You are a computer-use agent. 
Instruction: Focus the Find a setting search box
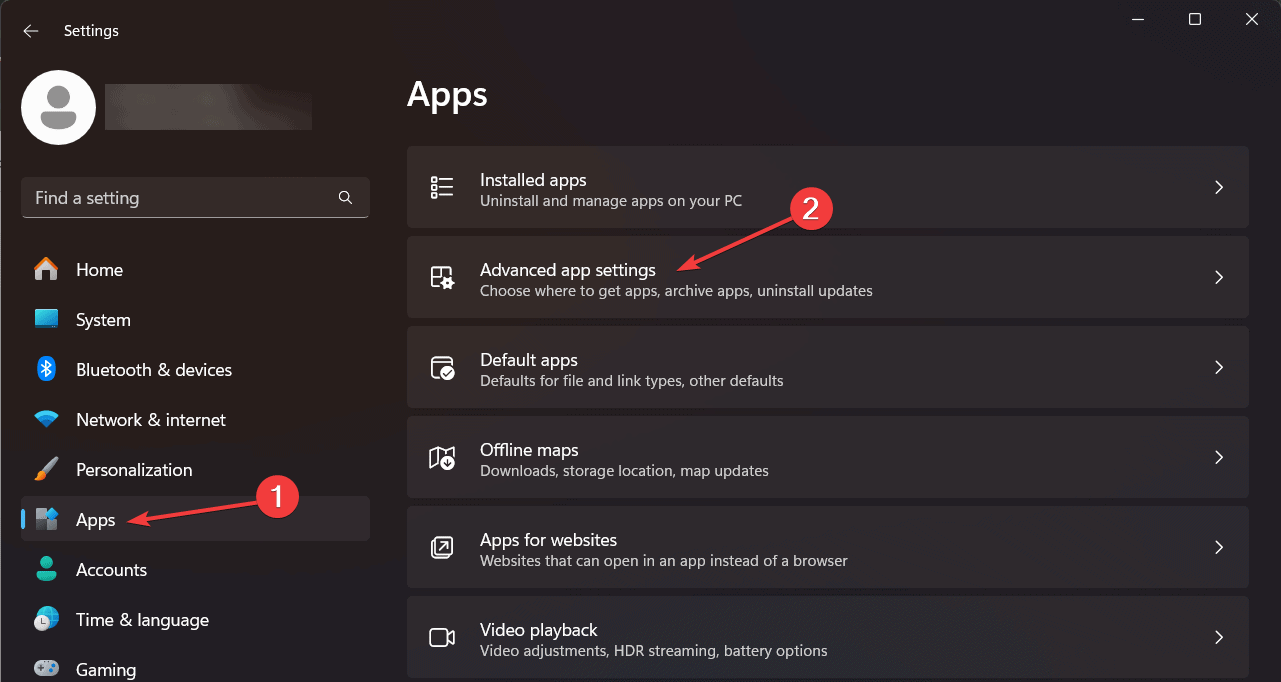(x=180, y=198)
